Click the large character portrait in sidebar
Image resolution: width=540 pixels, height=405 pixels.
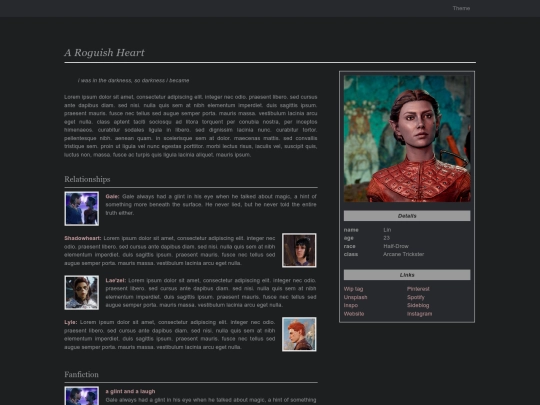coord(407,139)
